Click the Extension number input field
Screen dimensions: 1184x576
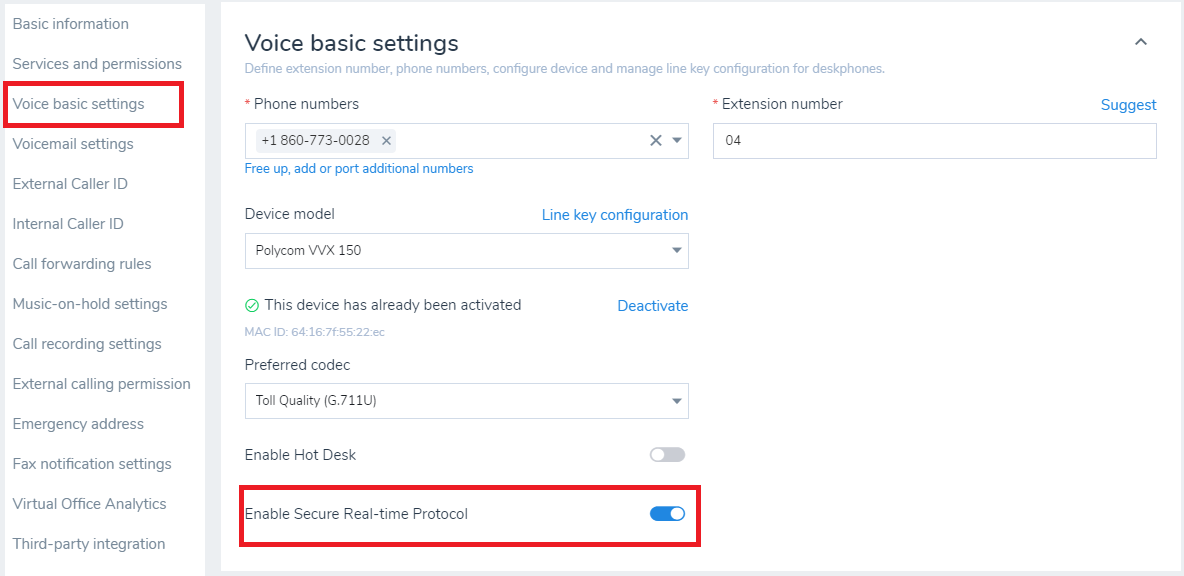[934, 141]
